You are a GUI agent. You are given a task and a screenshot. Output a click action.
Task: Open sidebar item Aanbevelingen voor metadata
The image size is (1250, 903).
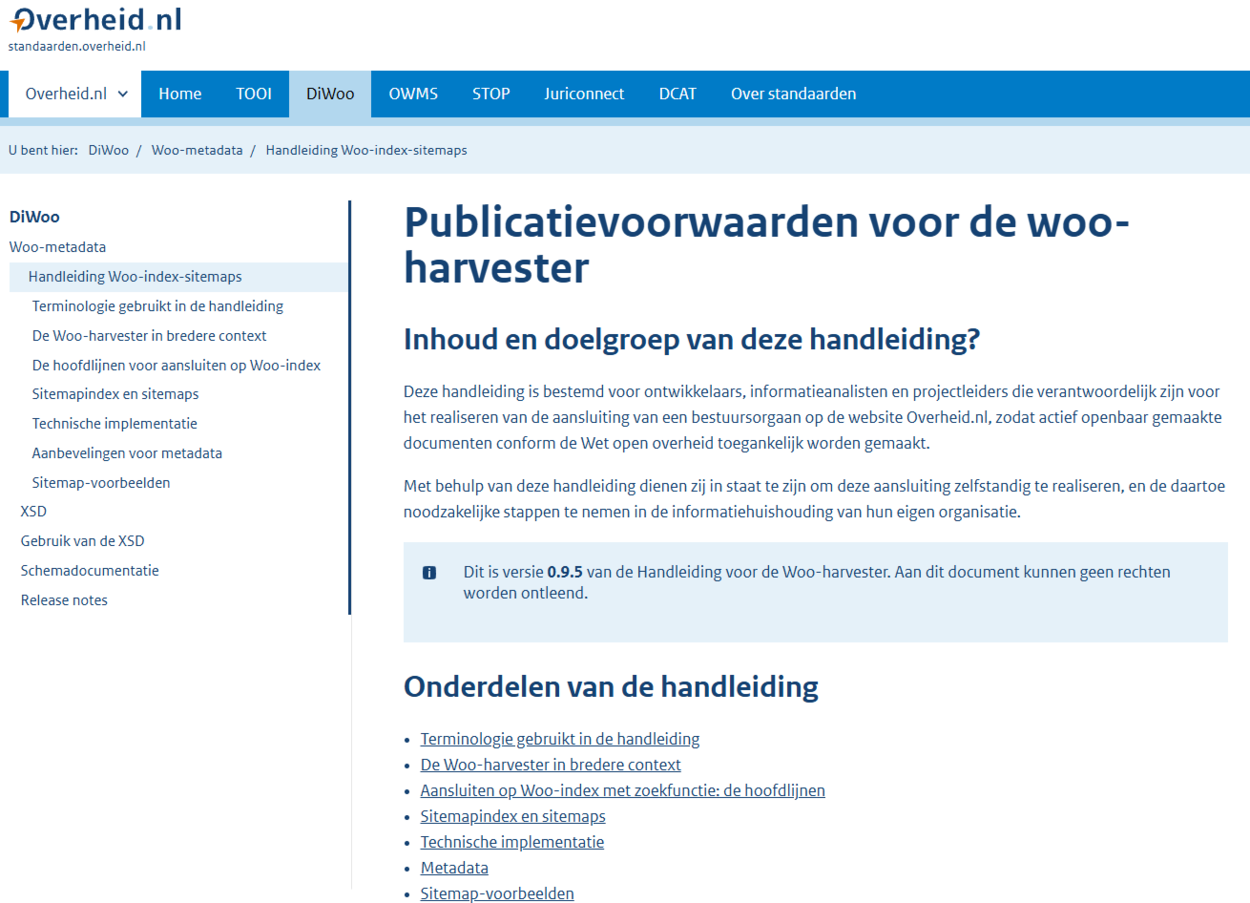tap(127, 453)
